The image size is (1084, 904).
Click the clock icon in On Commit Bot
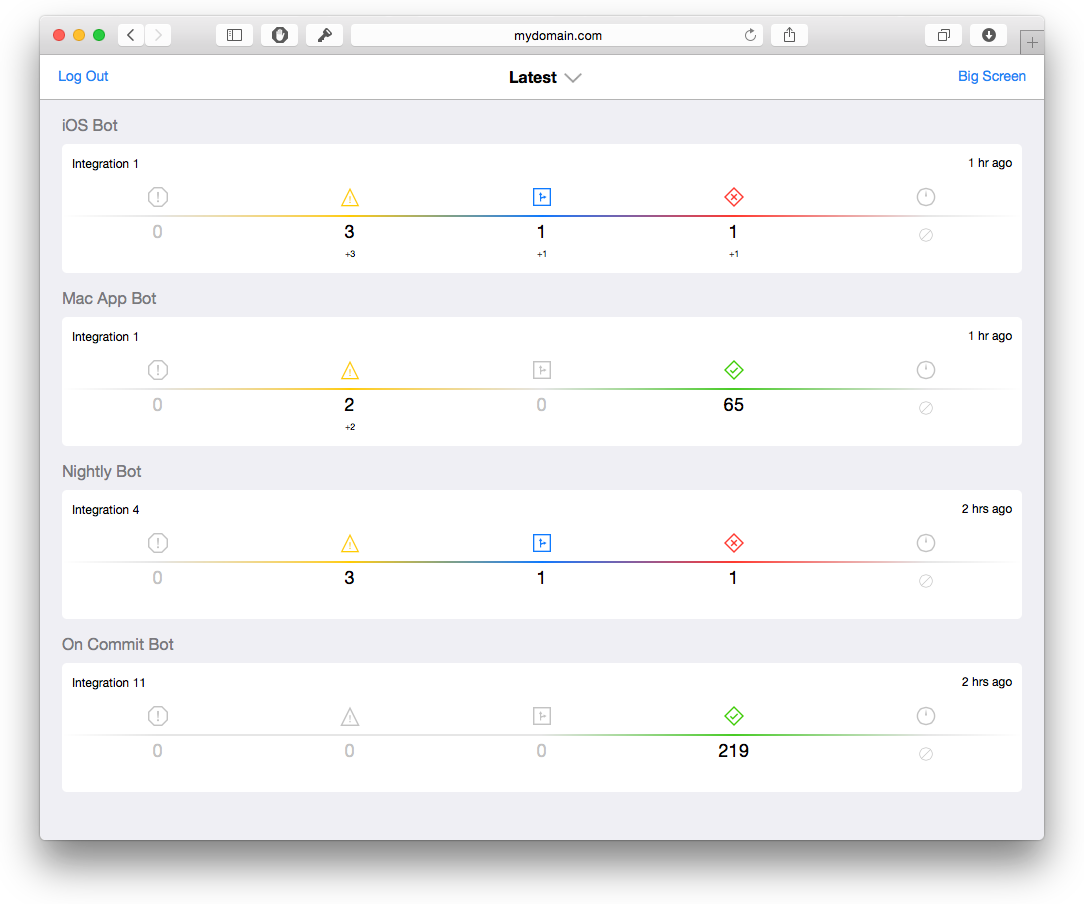click(926, 716)
